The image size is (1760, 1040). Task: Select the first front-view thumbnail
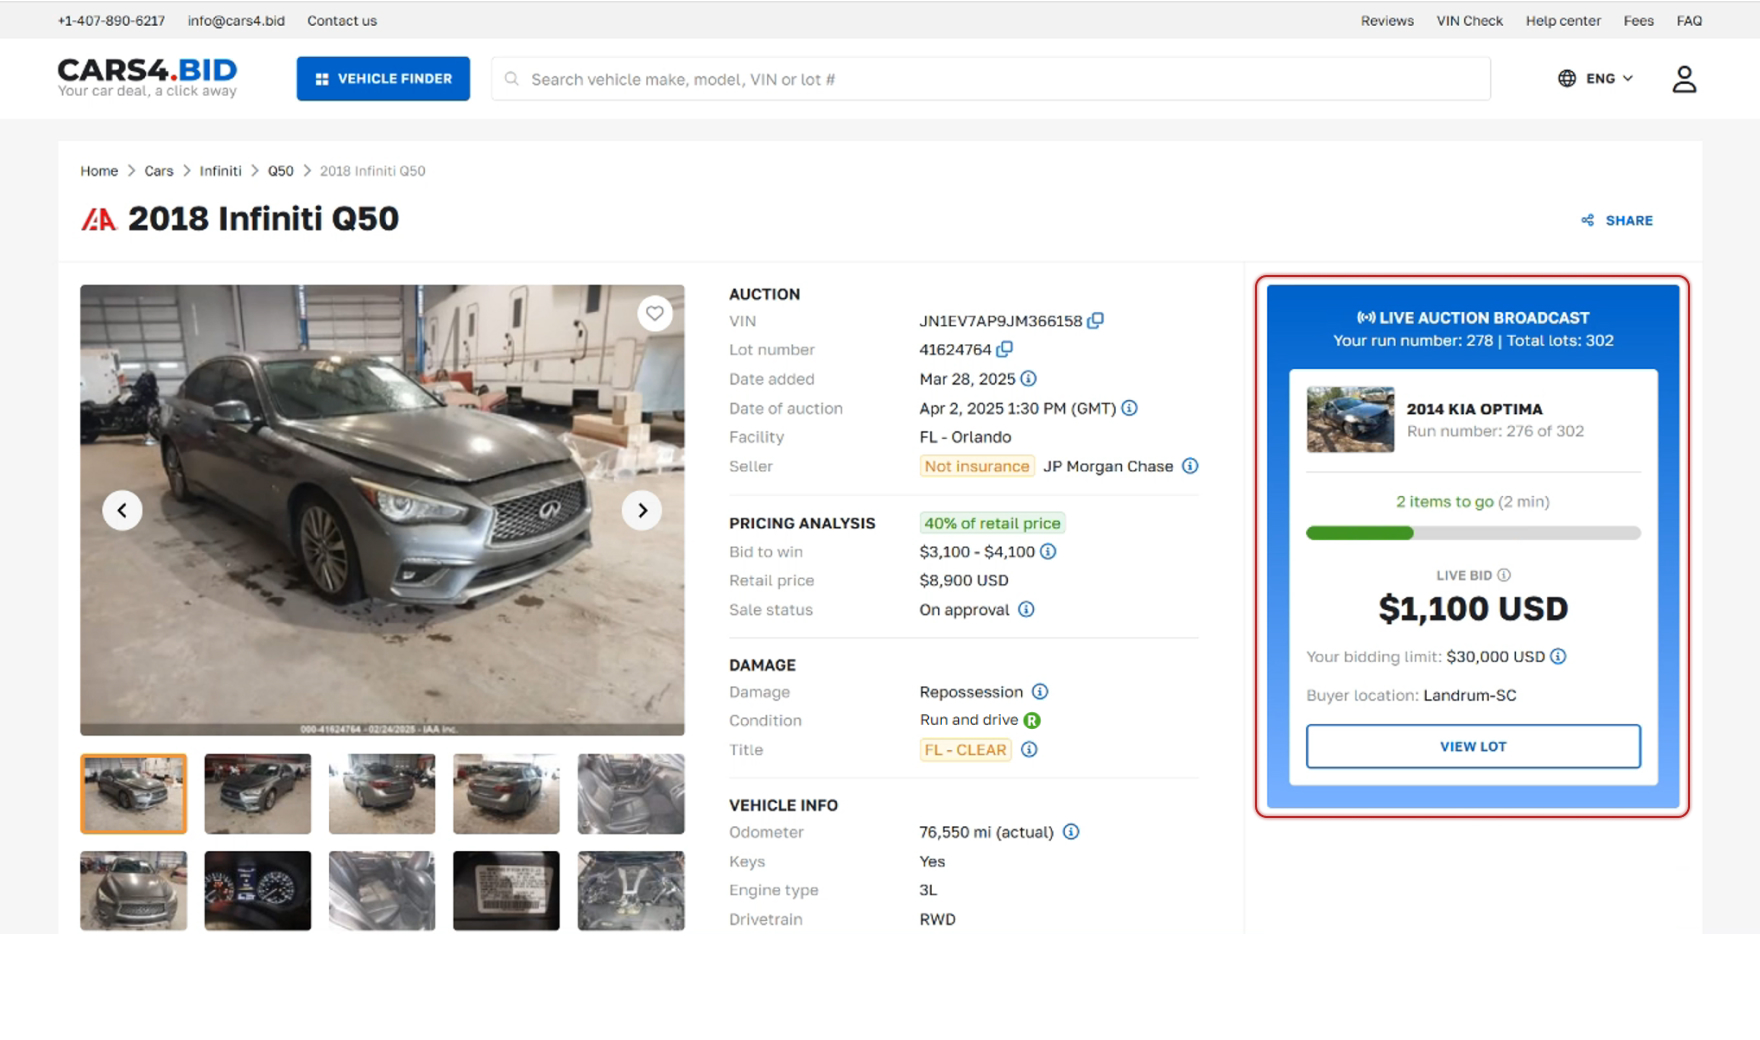pos(133,794)
